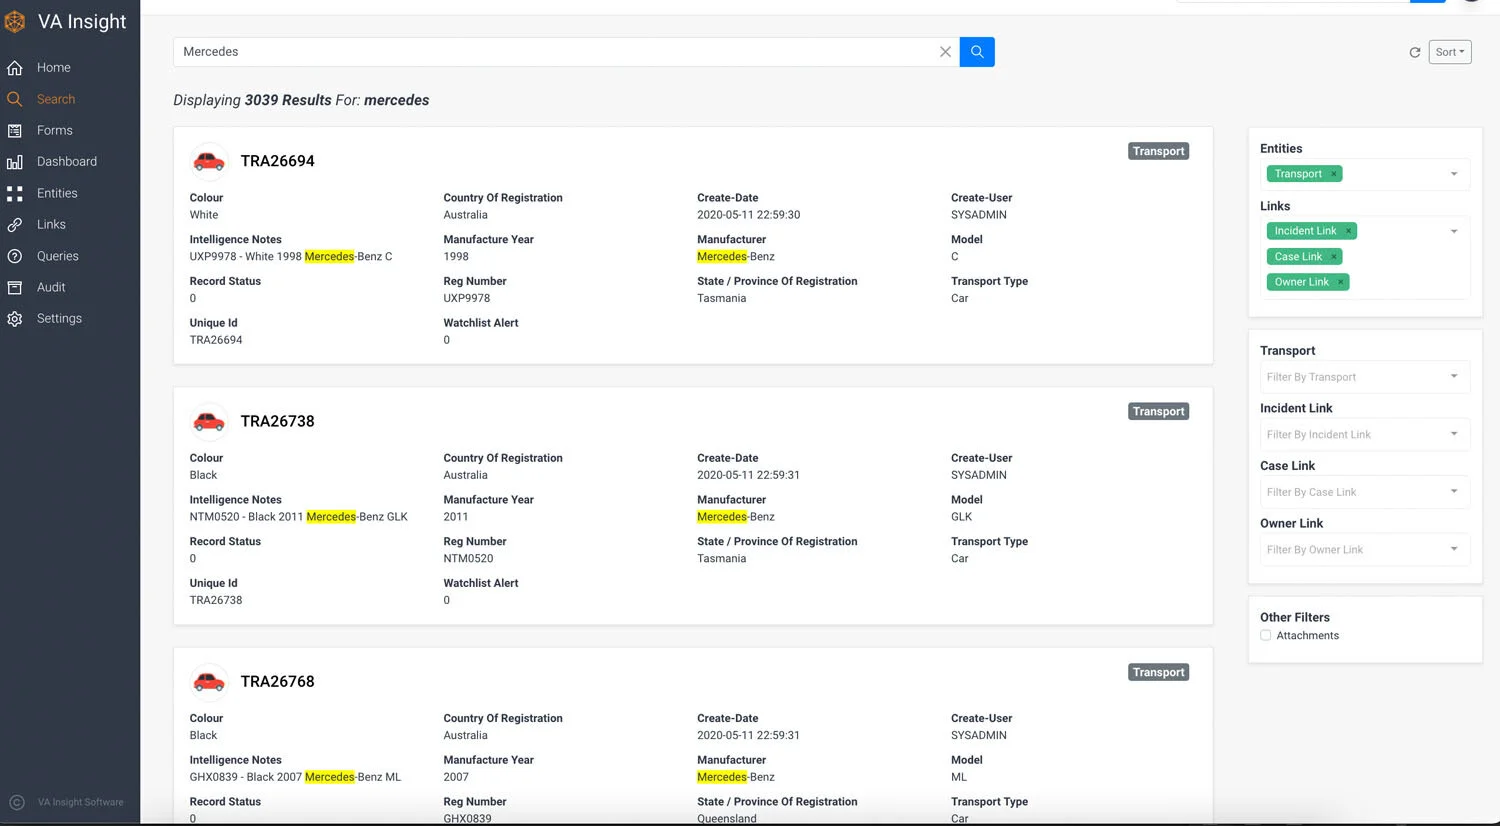1500x826 pixels.
Task: Click the TRA26694 red car icon
Action: click(x=209, y=161)
